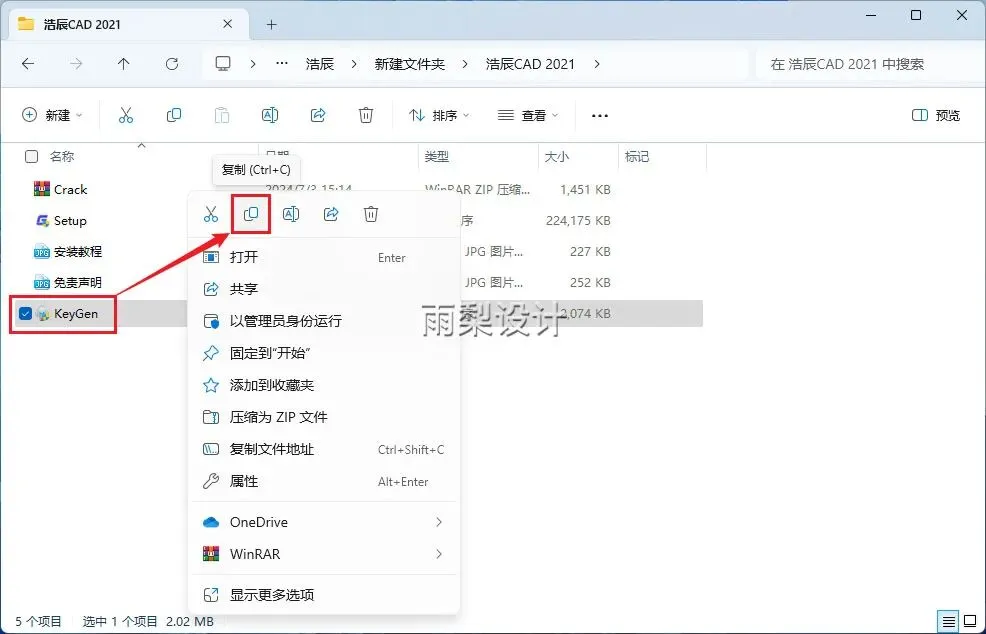Image resolution: width=986 pixels, height=634 pixels.
Task: Click the 1,451 KB size value
Action: click(585, 189)
